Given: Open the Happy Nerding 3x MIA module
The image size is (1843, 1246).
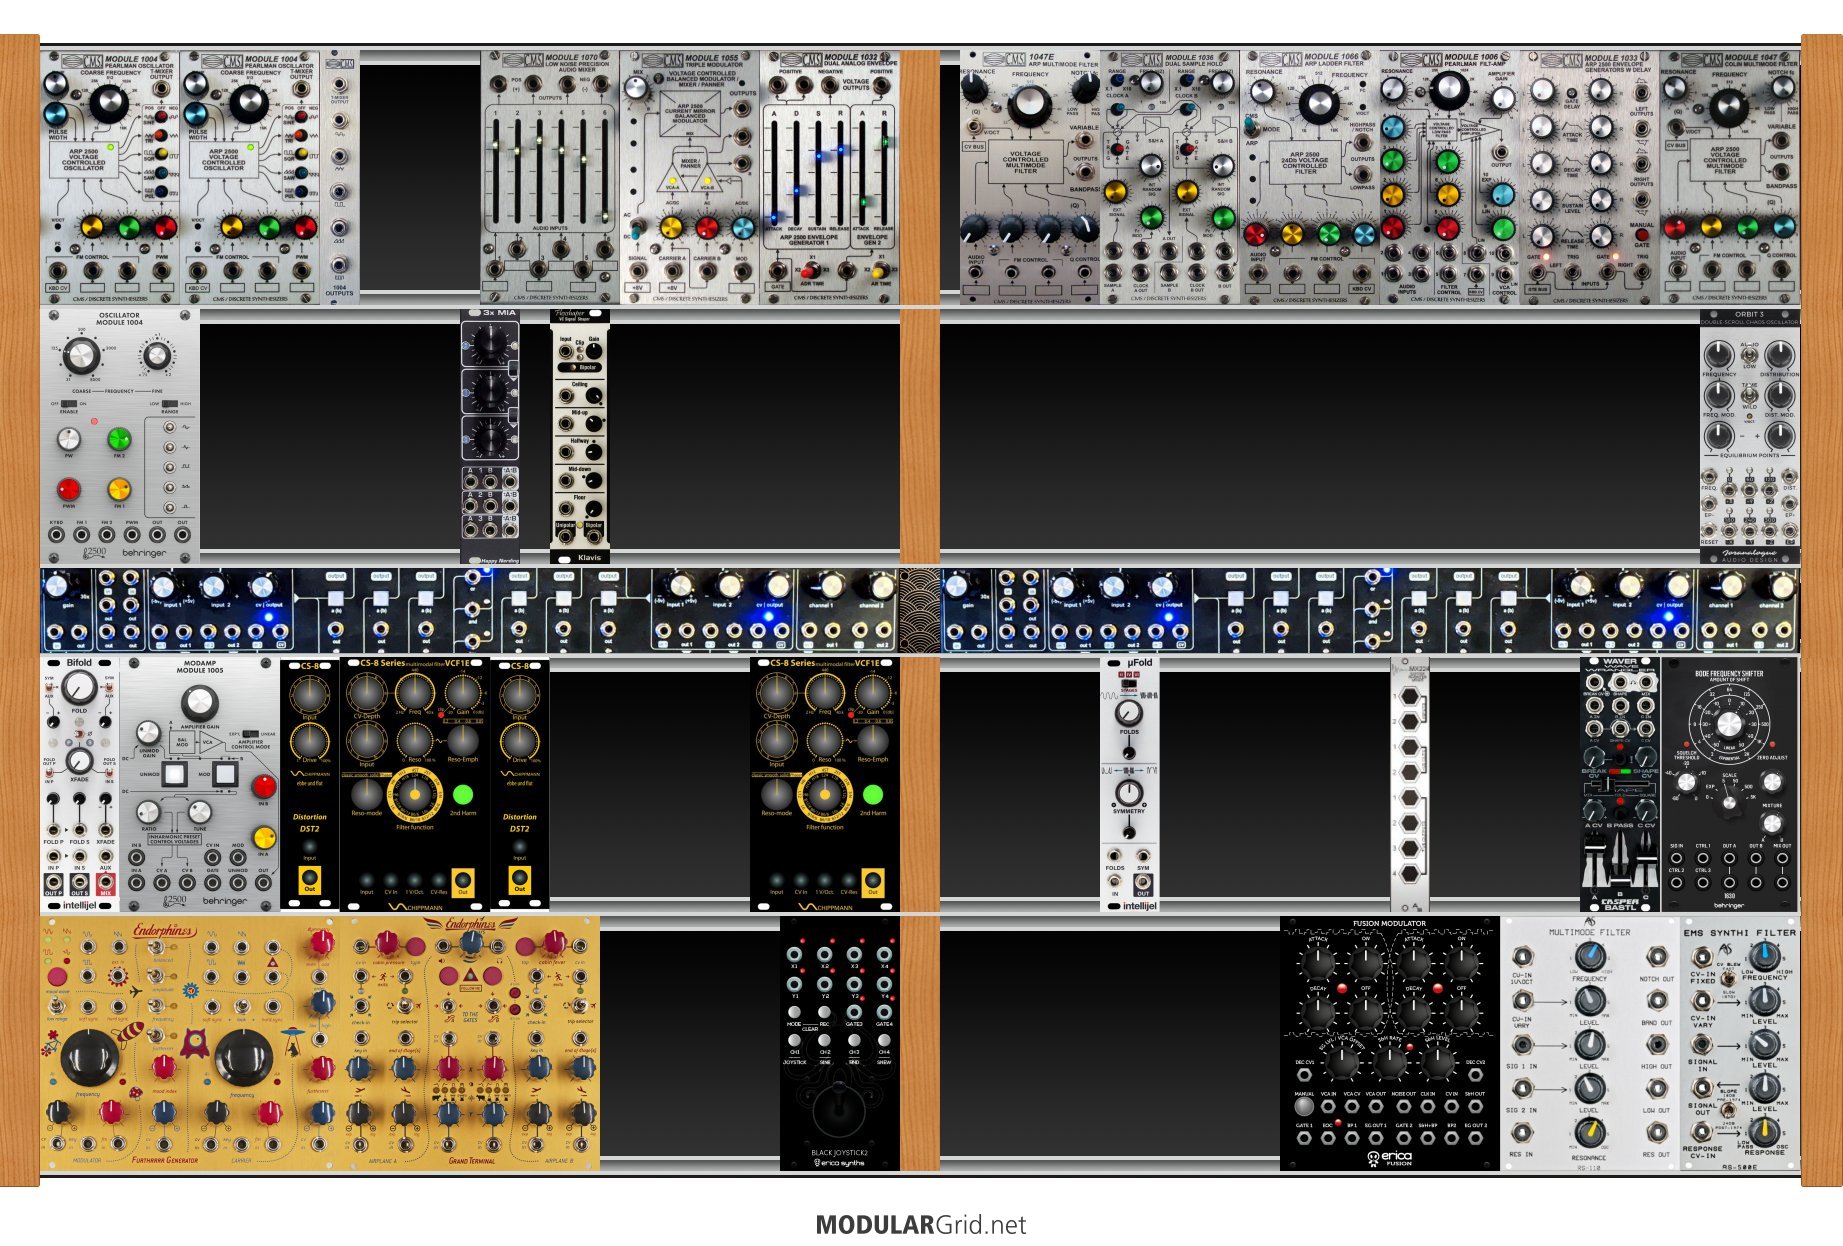Looking at the screenshot, I should tap(490, 436).
